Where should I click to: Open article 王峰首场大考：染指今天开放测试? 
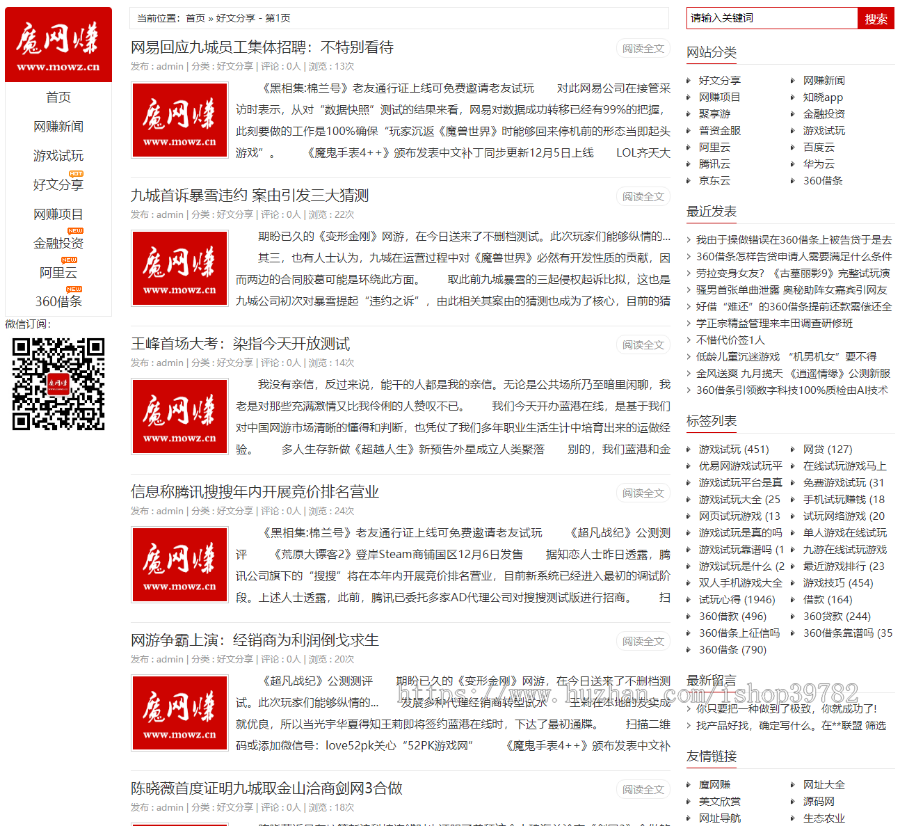(x=240, y=344)
